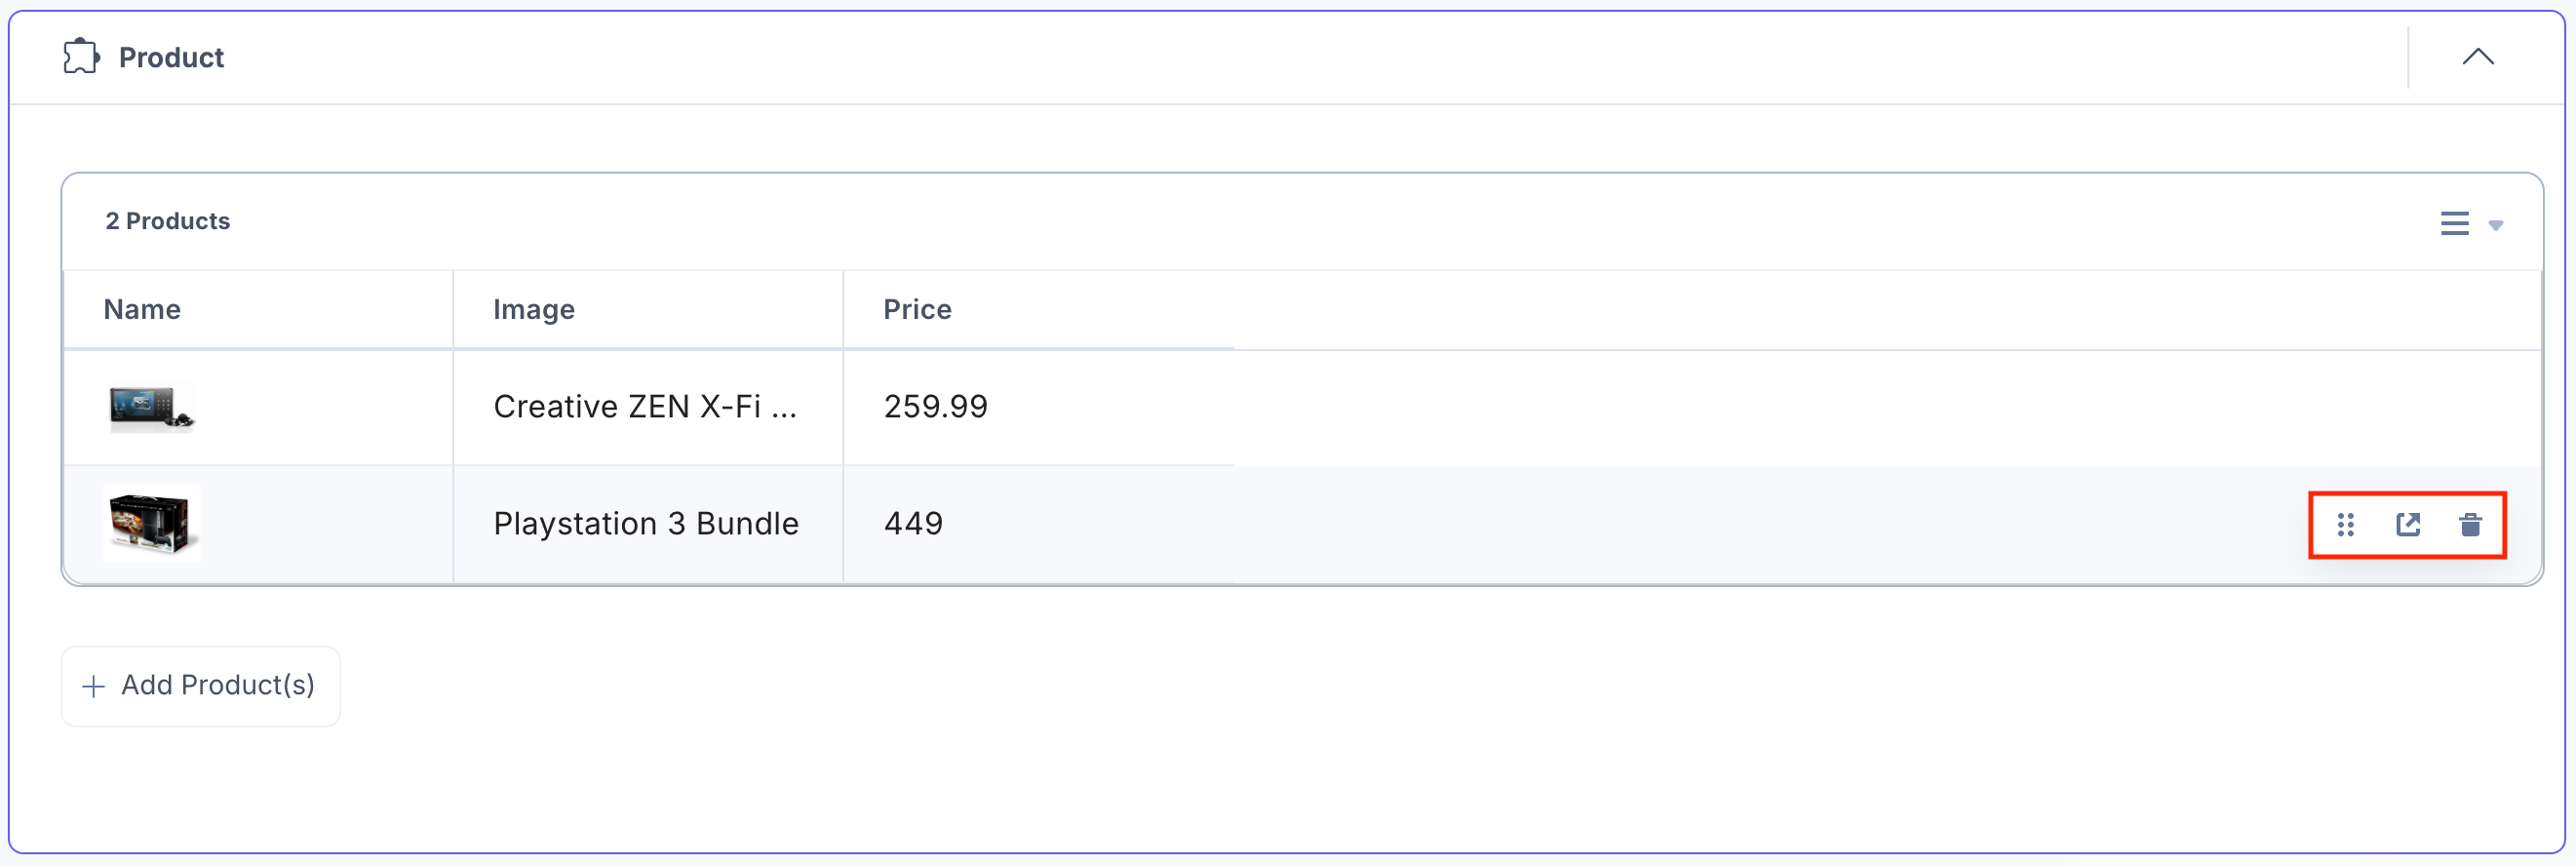Screen dimensions: 2576x866
Task: Grab the drag handle on Playstation row
Action: 2345,525
